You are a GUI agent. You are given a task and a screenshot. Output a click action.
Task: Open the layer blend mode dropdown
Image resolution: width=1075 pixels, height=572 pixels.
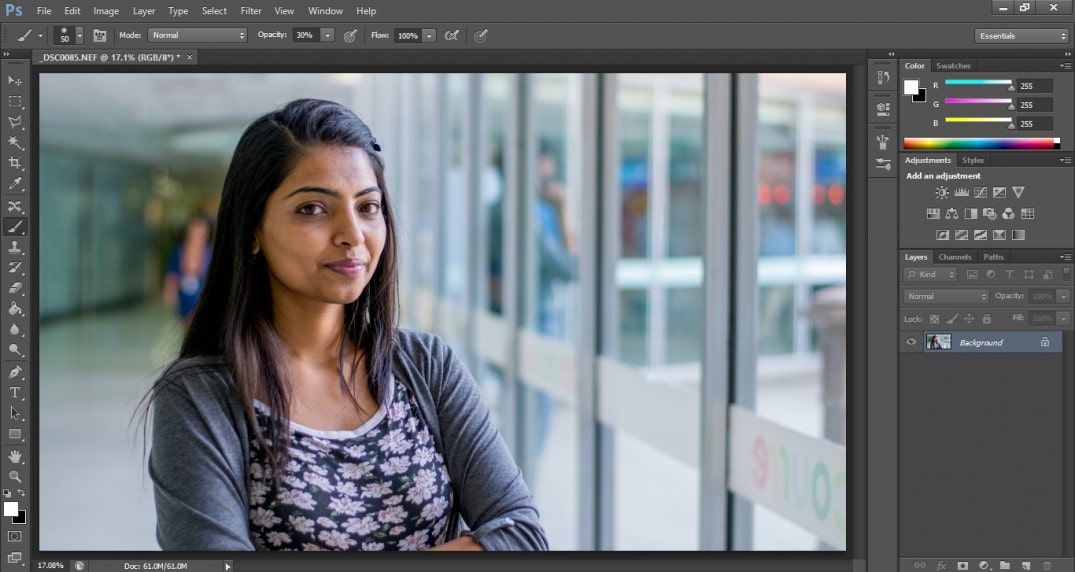pyautogui.click(x=946, y=296)
